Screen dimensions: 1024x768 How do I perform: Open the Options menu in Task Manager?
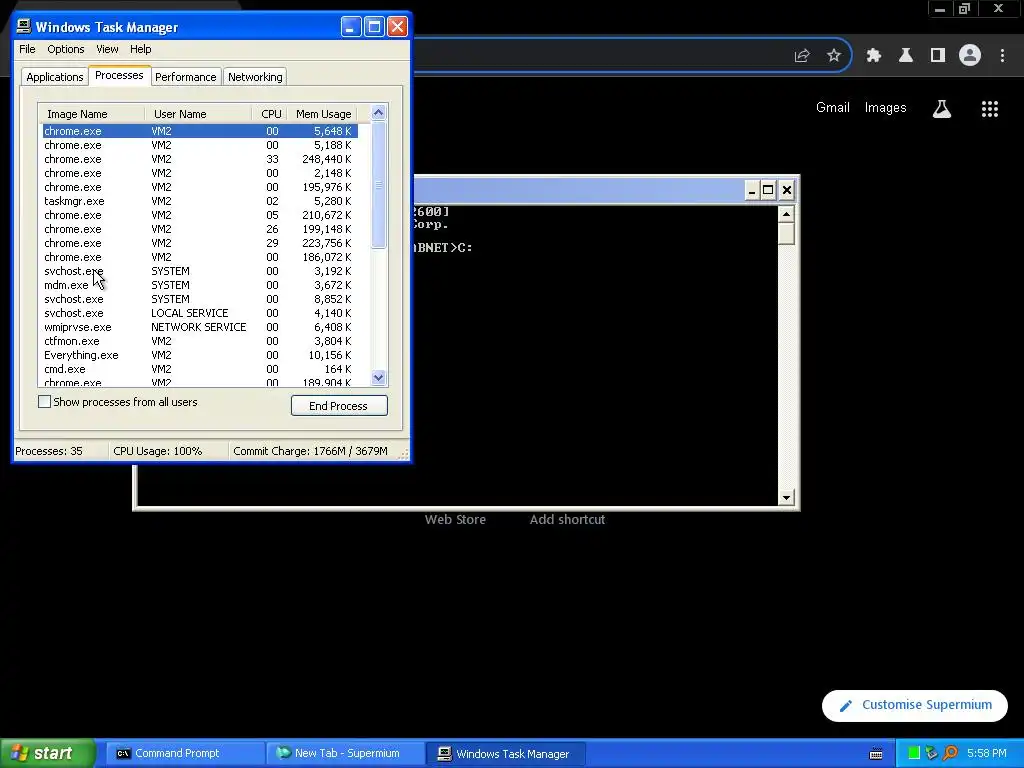click(65, 49)
